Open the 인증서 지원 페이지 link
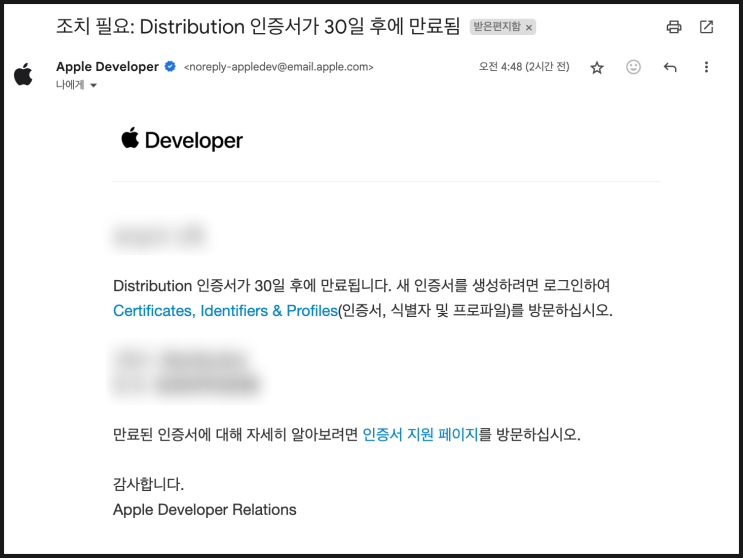This screenshot has width=743, height=558. point(420,434)
